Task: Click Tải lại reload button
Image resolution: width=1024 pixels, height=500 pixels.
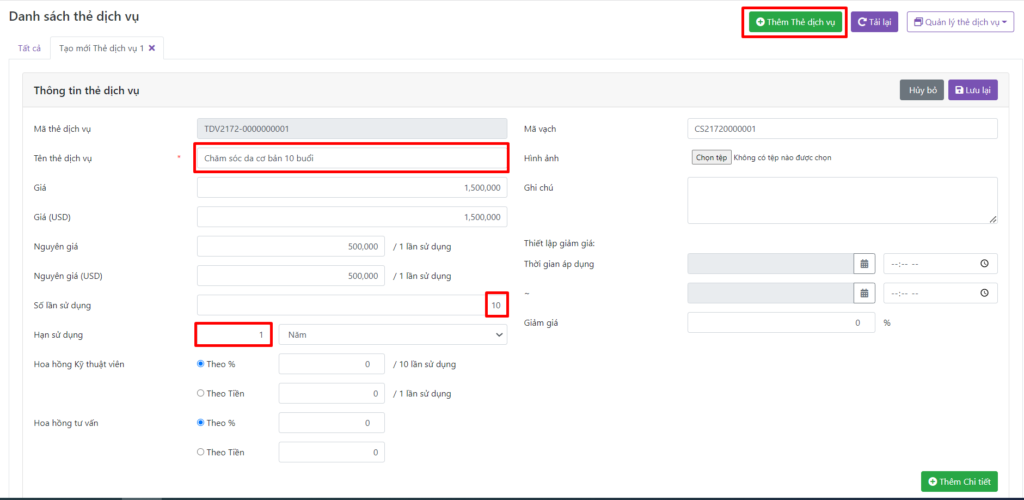Action: 874,22
